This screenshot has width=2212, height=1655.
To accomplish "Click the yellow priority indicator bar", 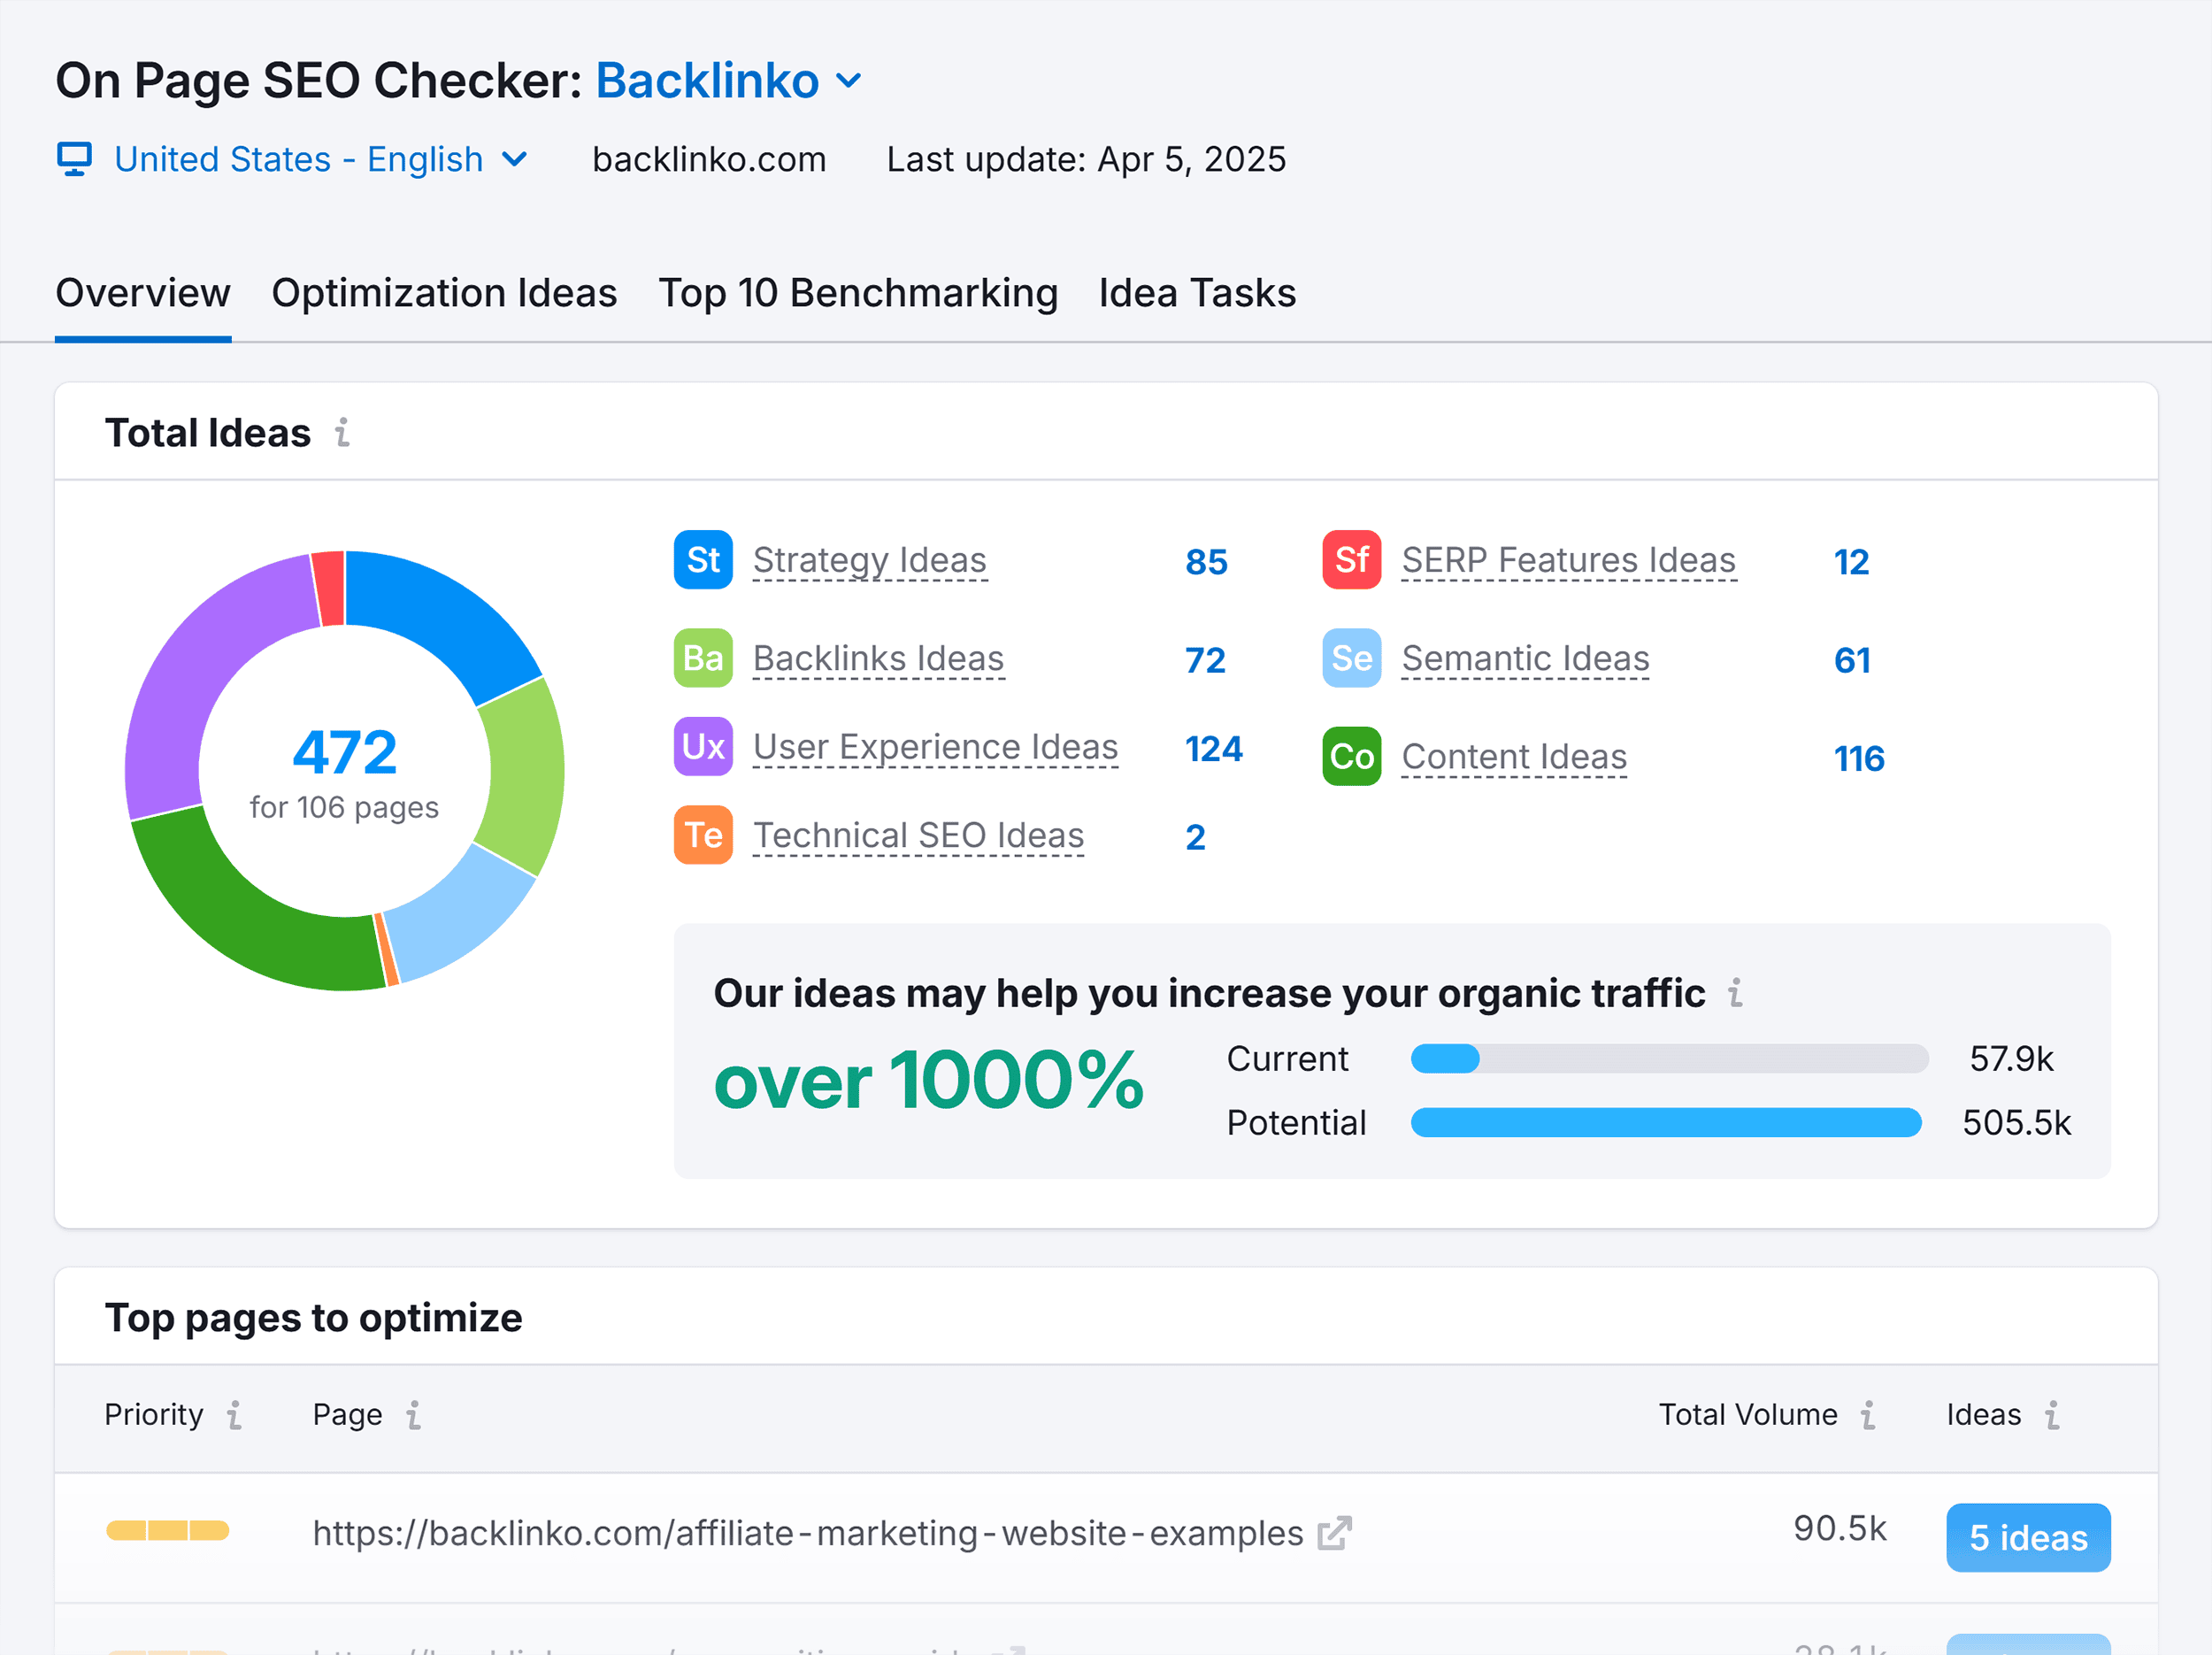I will [x=168, y=1530].
